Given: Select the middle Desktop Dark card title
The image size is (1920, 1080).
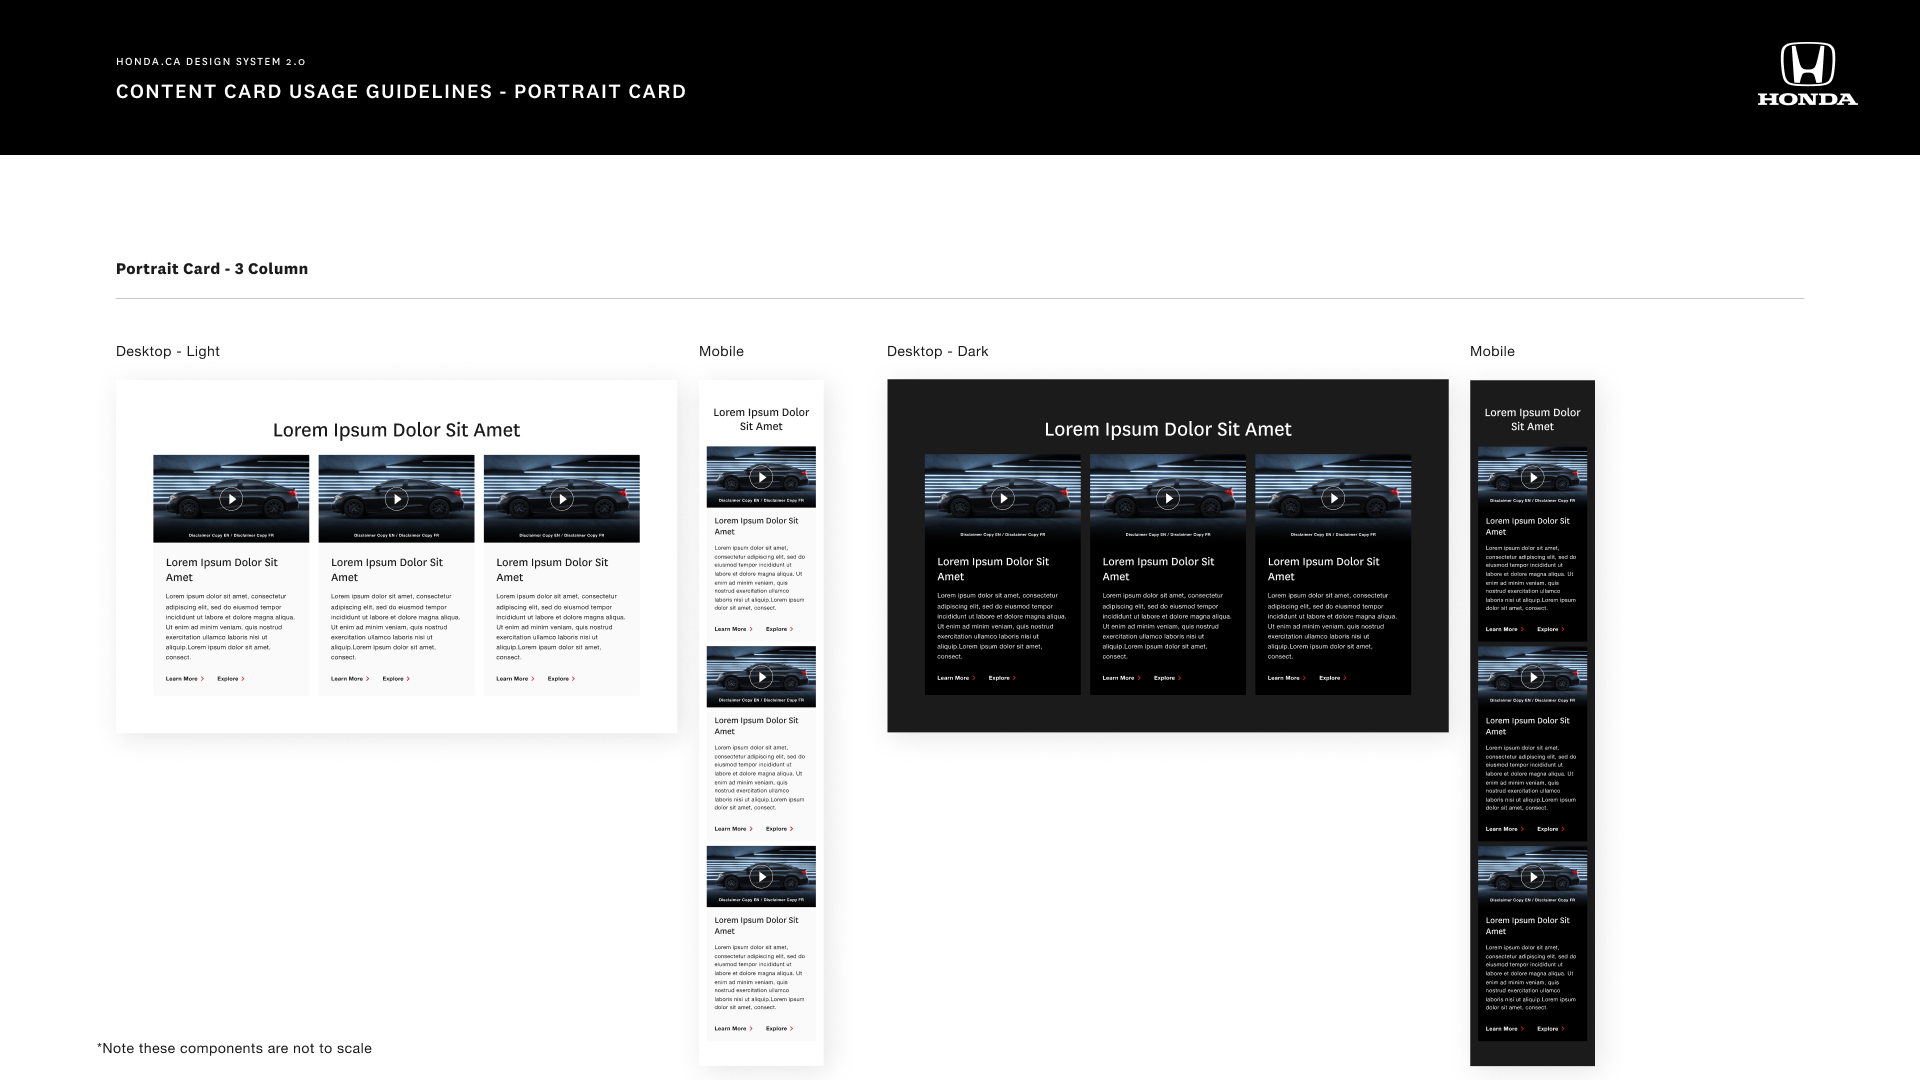Looking at the screenshot, I should (x=1158, y=569).
